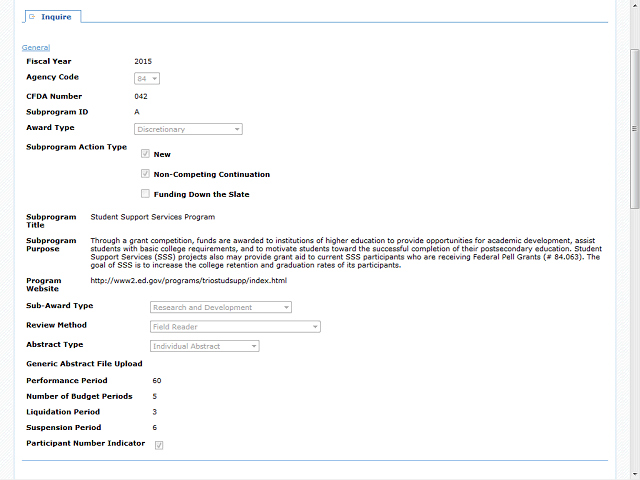Click the Generic Abstract File Upload label
Screen dimensions: 640x480
tap(84, 364)
